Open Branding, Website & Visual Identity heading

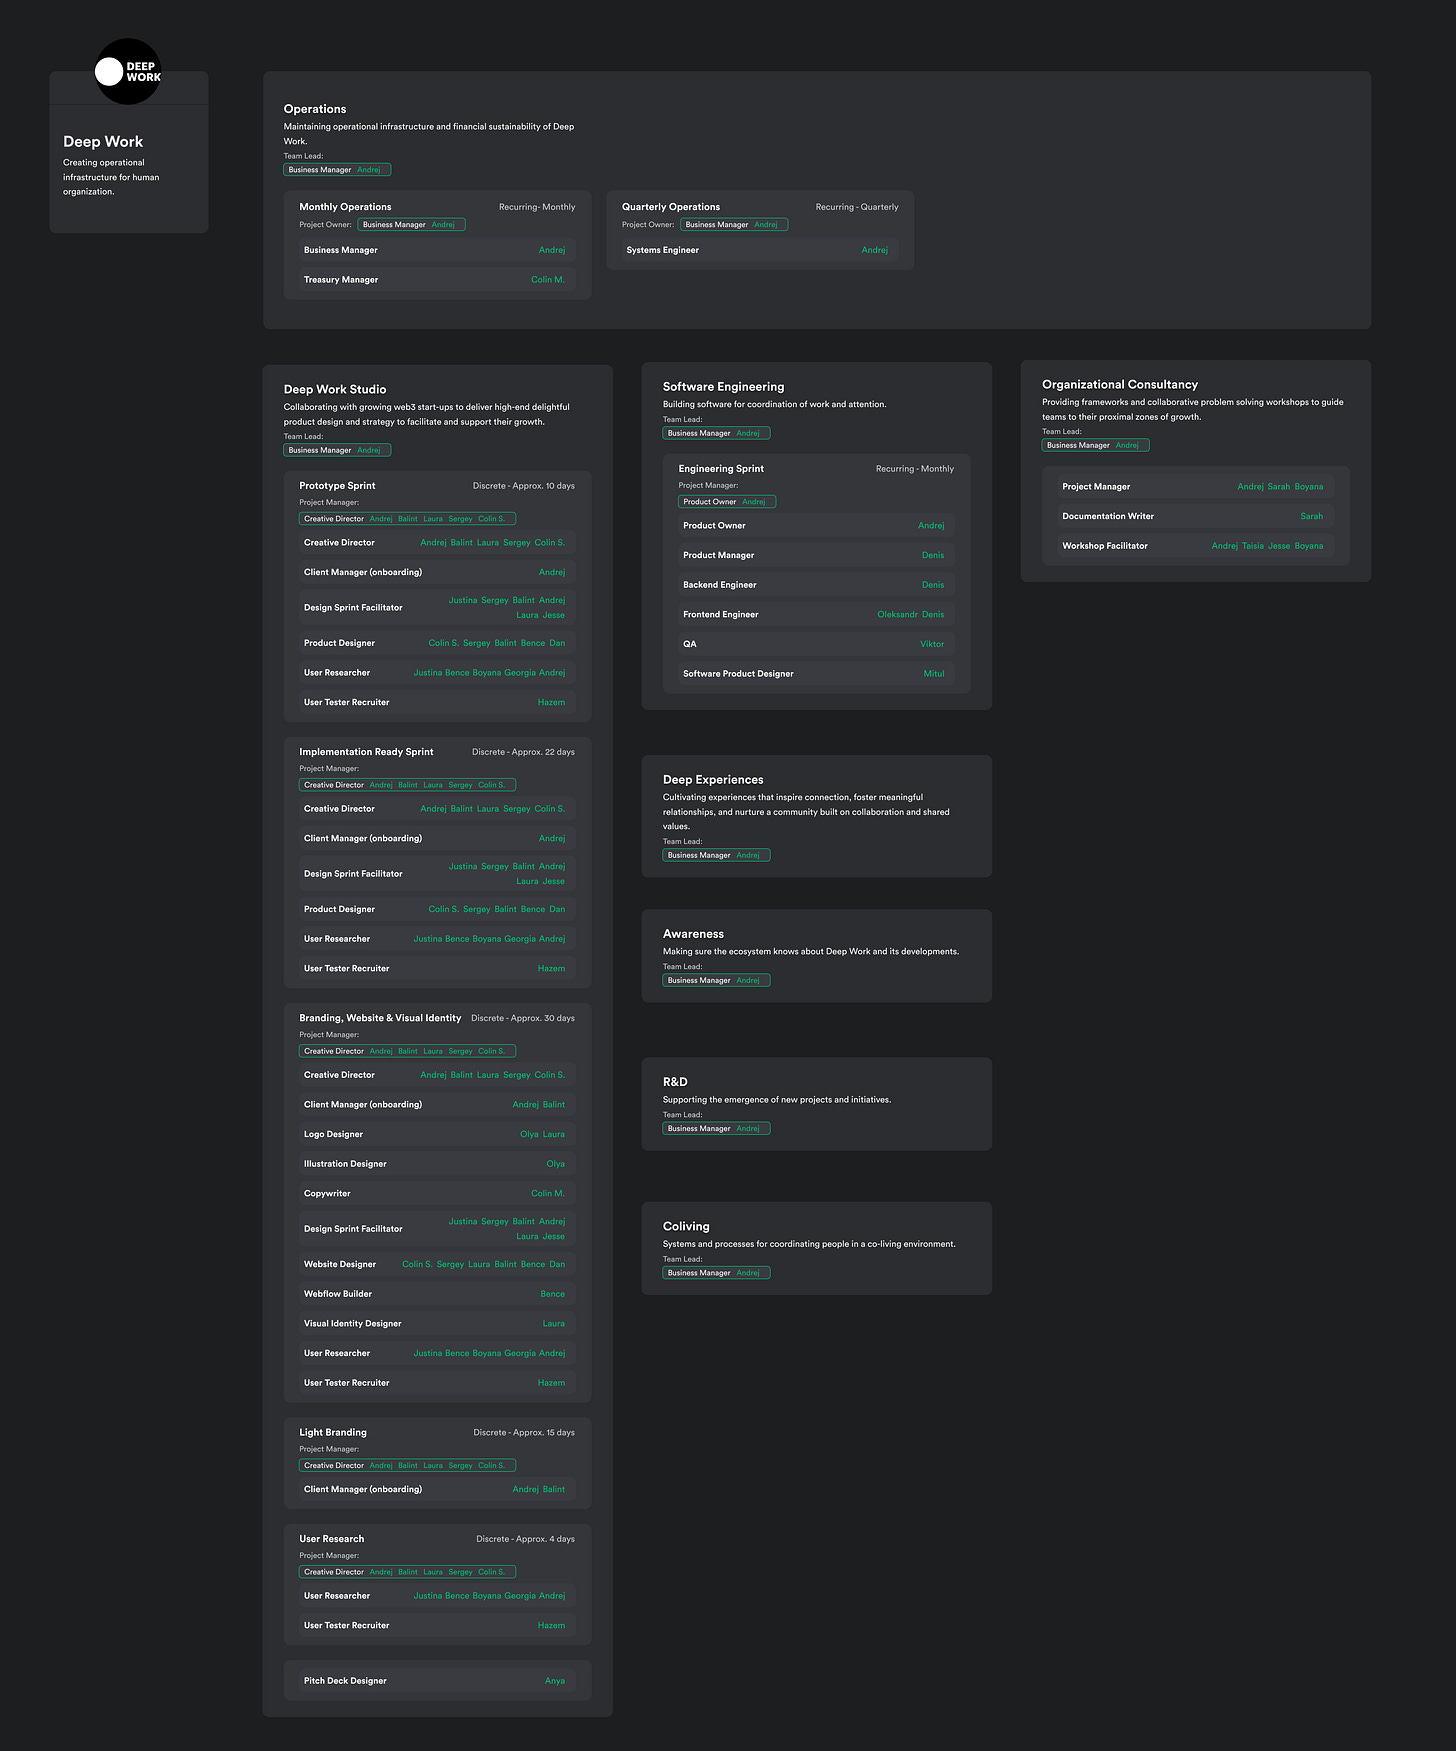click(x=380, y=1018)
